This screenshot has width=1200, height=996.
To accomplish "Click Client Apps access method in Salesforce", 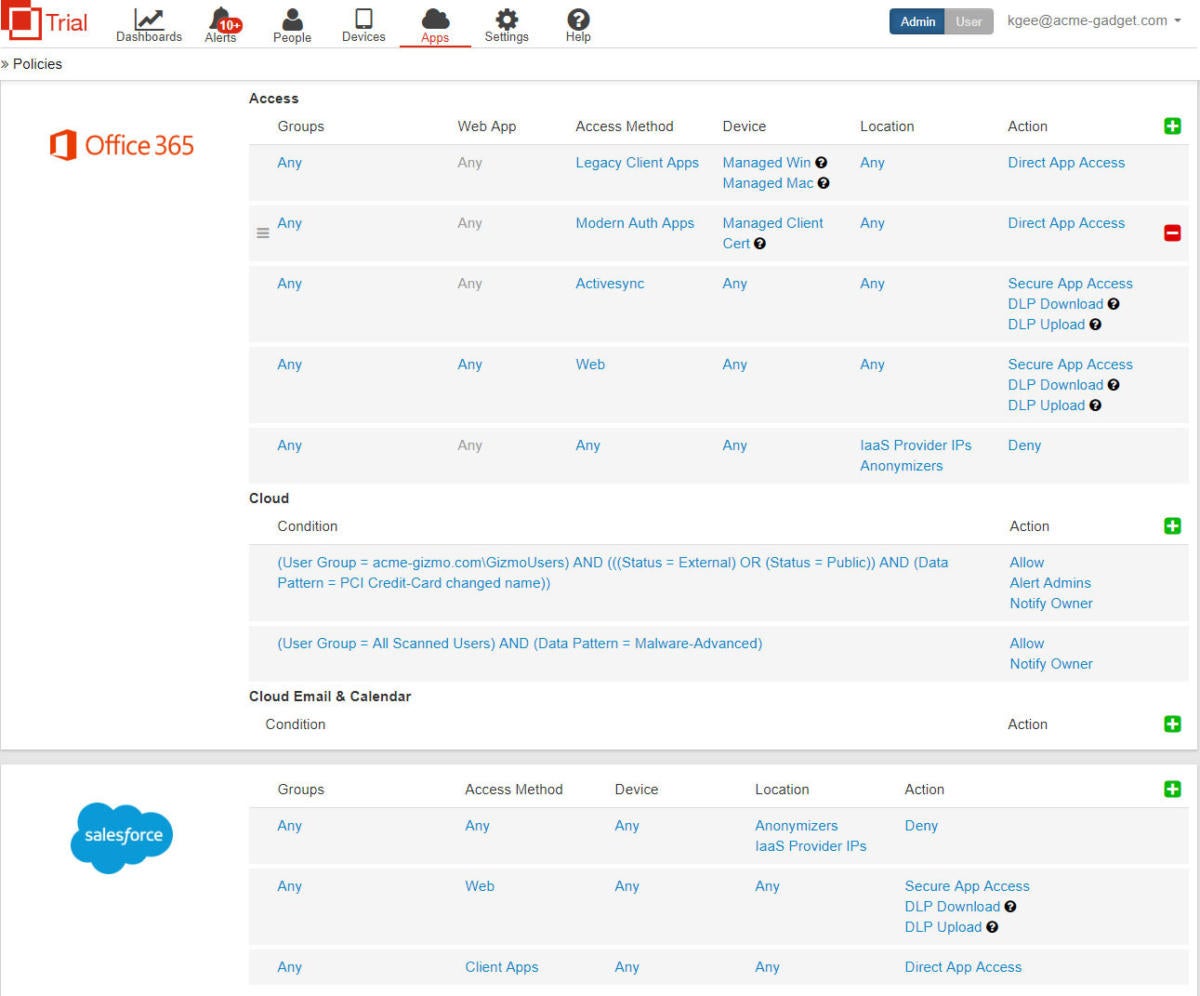I will [x=501, y=967].
